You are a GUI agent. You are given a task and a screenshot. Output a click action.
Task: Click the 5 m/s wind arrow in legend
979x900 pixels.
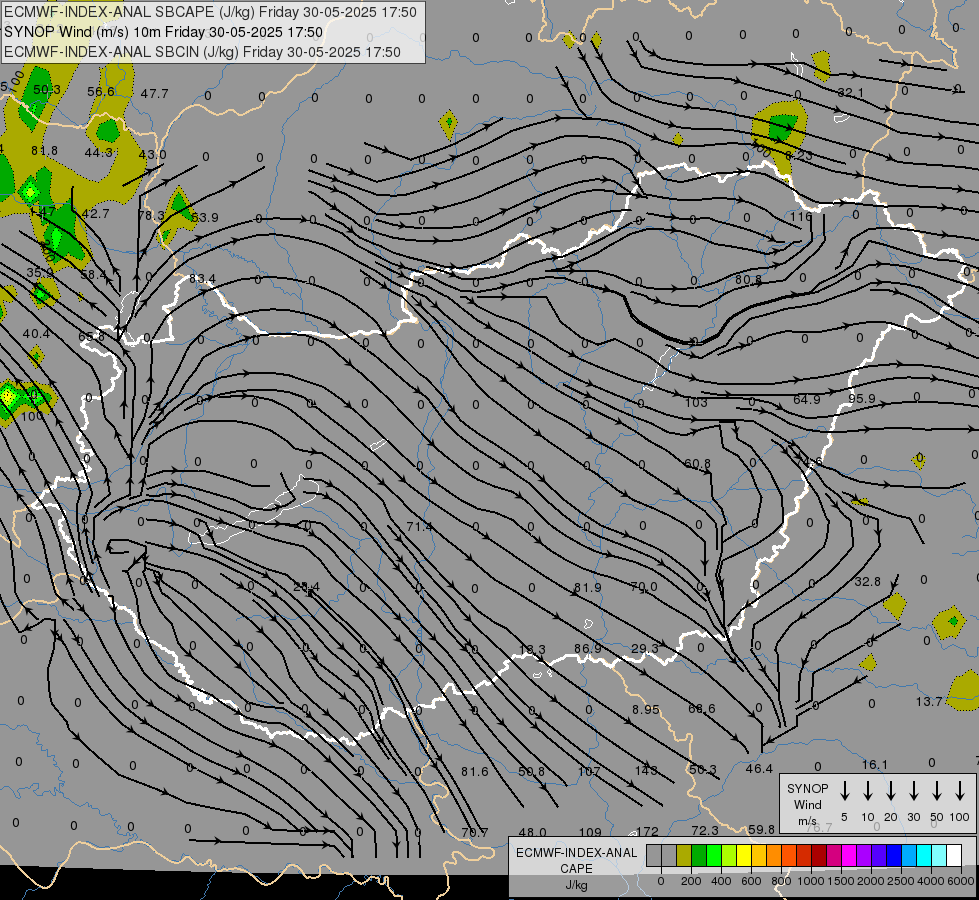pos(845,790)
